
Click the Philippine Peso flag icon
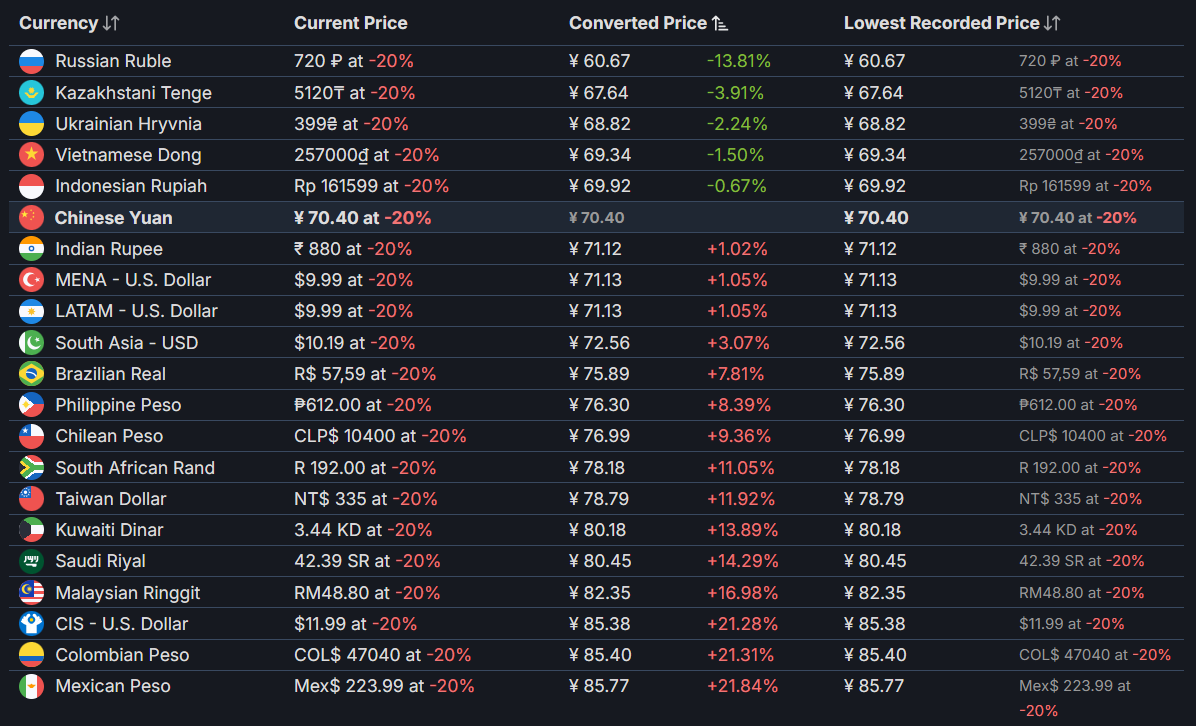click(32, 405)
